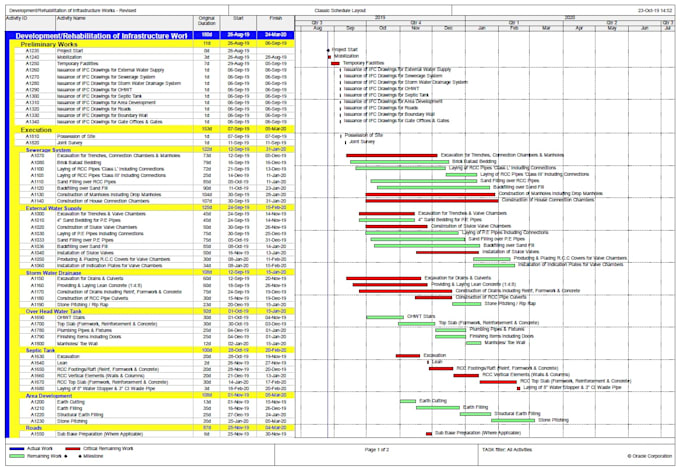Click the Start column header
680x470 pixels.
click(x=239, y=23)
